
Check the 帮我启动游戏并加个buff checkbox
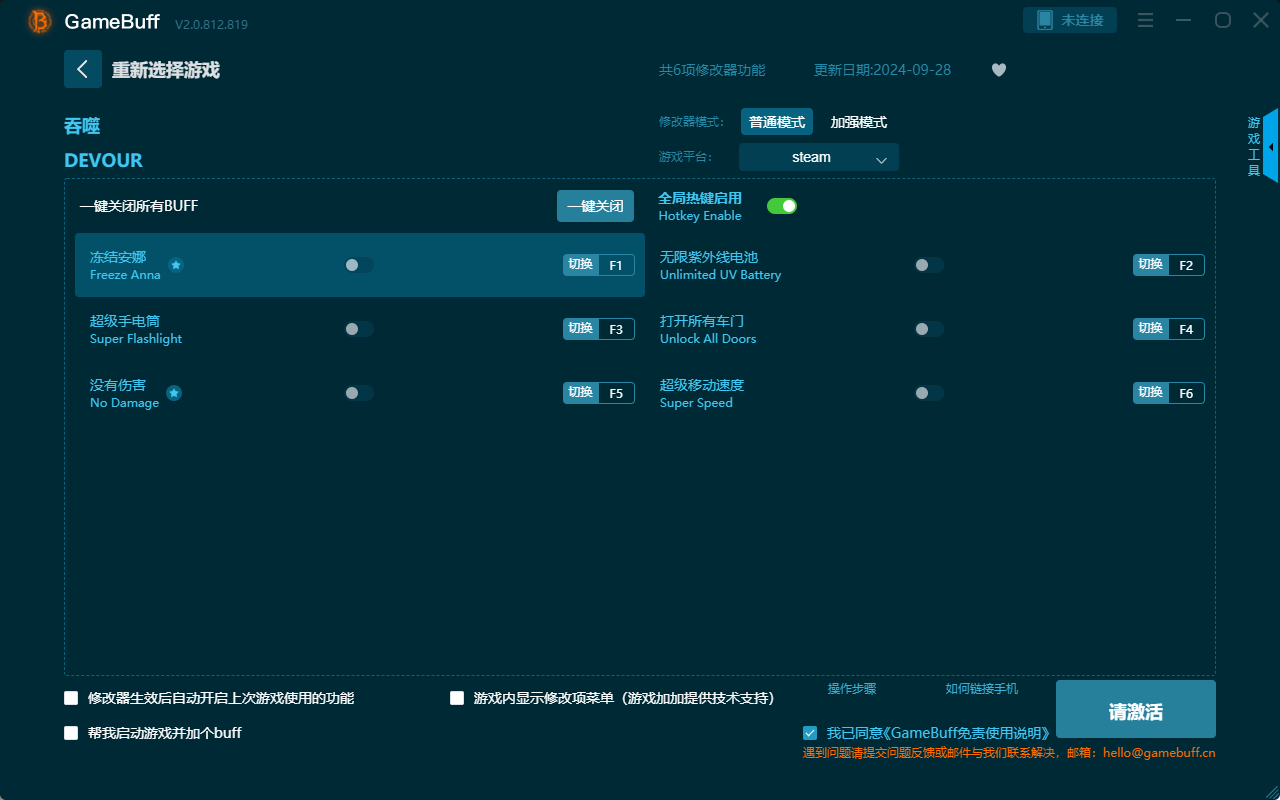coord(71,732)
